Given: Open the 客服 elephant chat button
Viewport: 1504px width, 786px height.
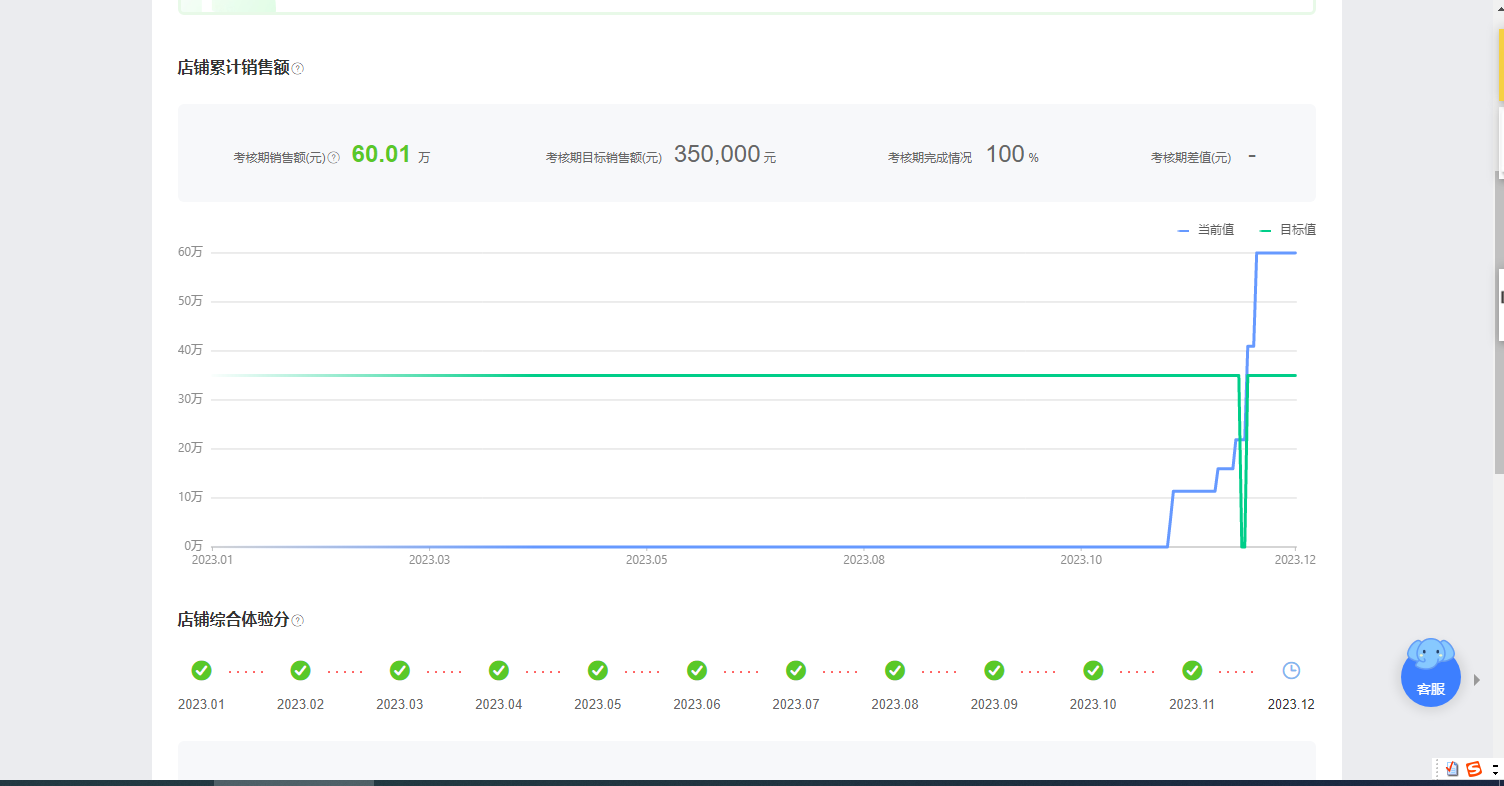Looking at the screenshot, I should point(1430,674).
